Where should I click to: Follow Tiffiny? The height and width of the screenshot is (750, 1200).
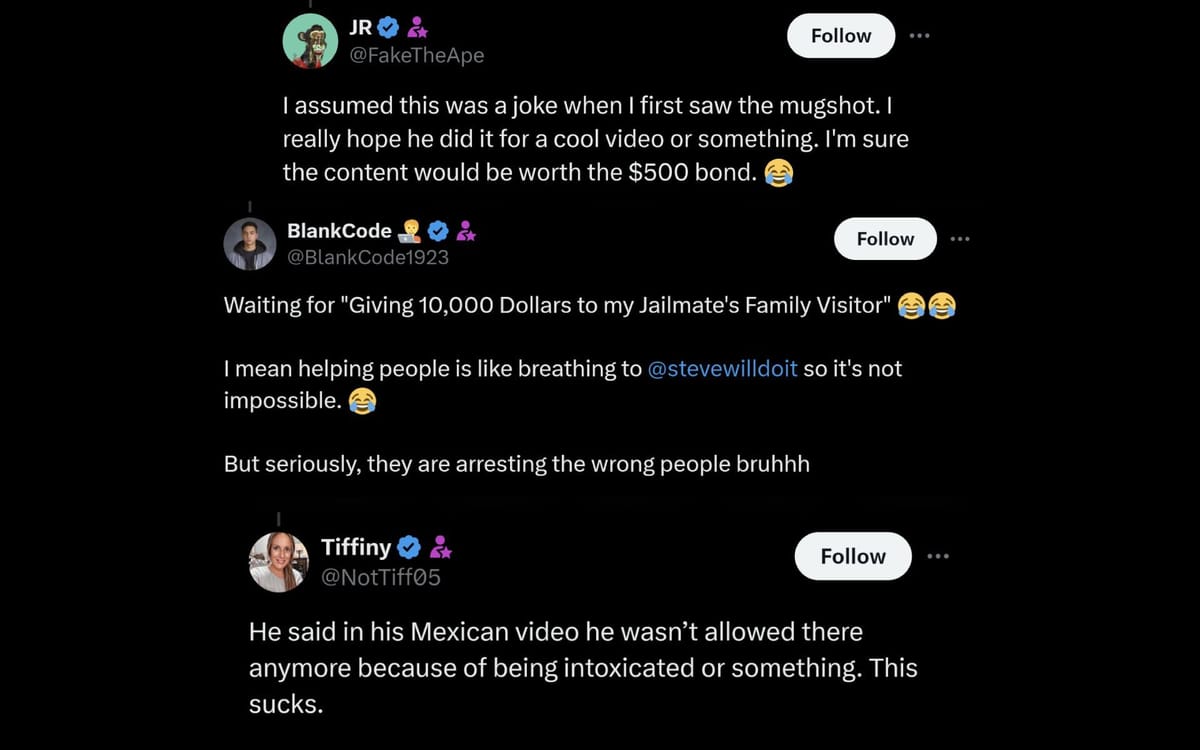click(x=852, y=556)
